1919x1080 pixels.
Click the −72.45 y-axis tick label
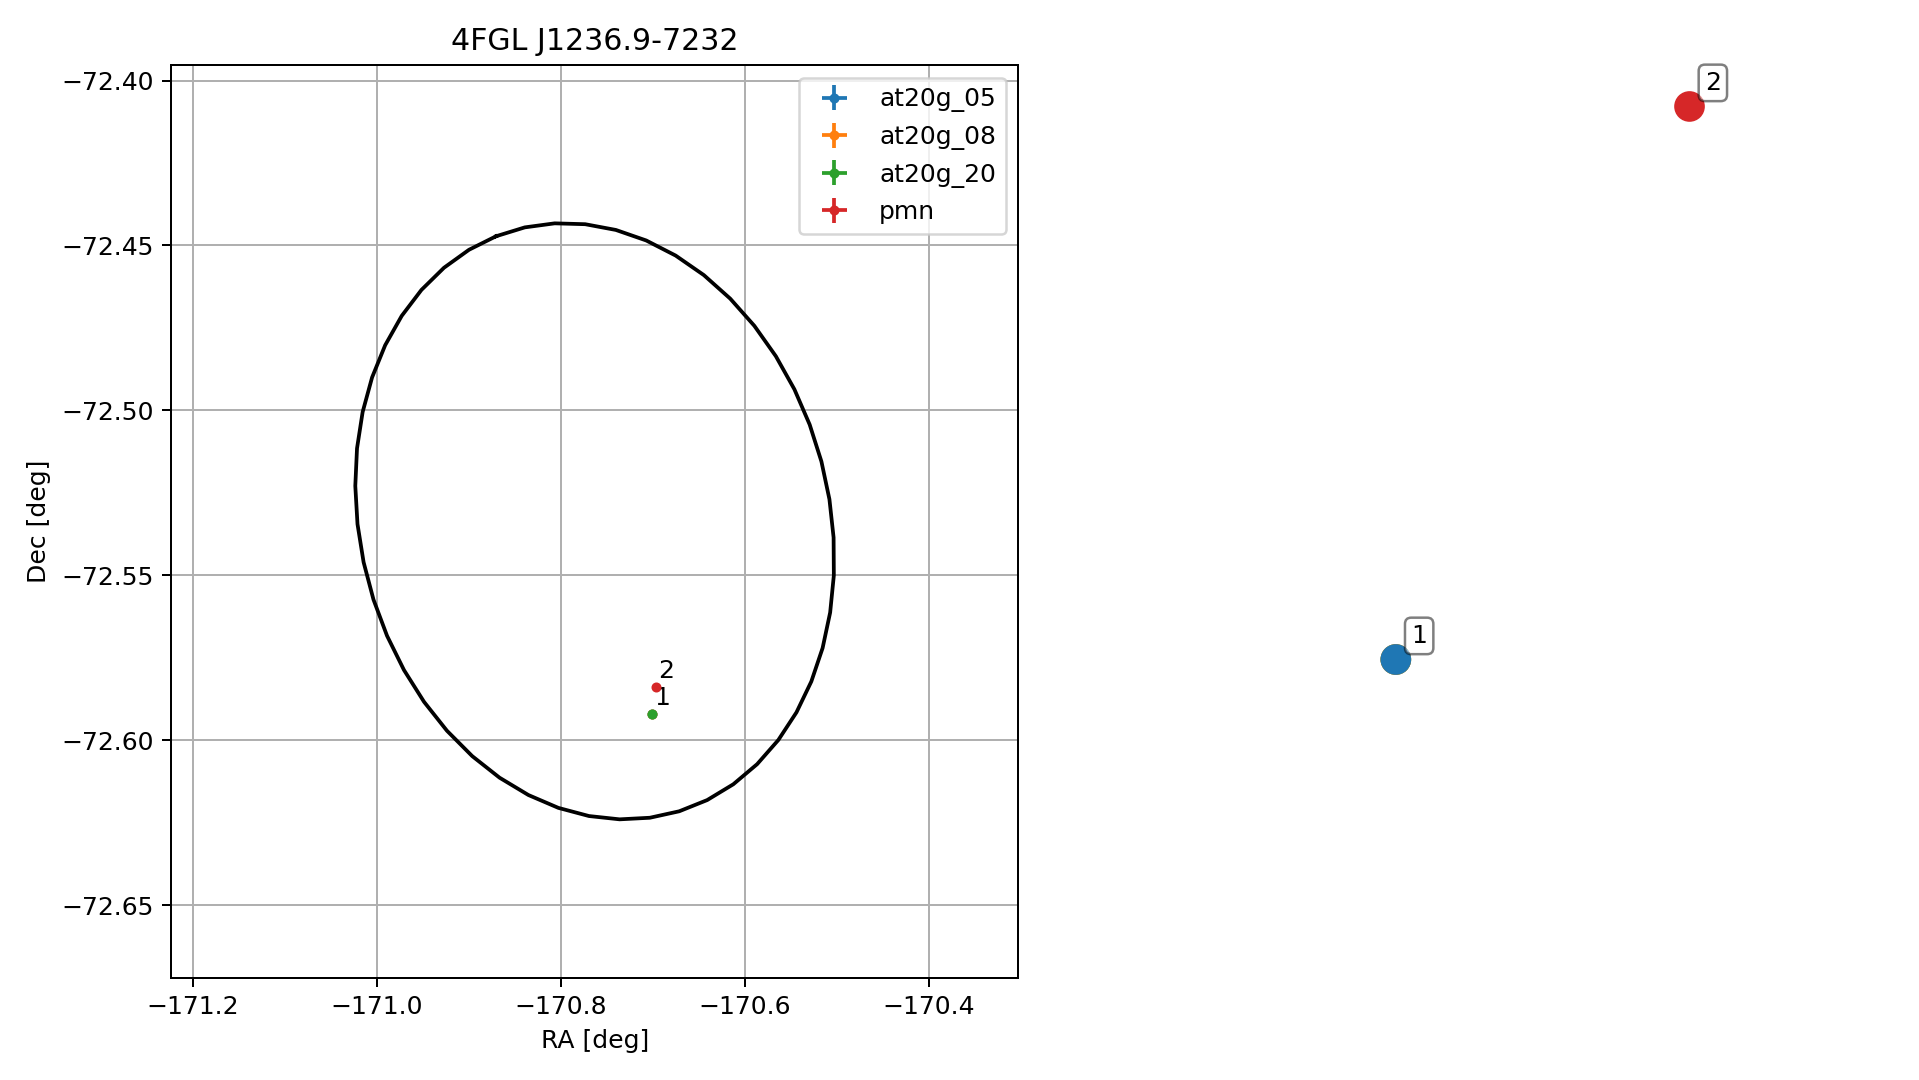[x=109, y=246]
